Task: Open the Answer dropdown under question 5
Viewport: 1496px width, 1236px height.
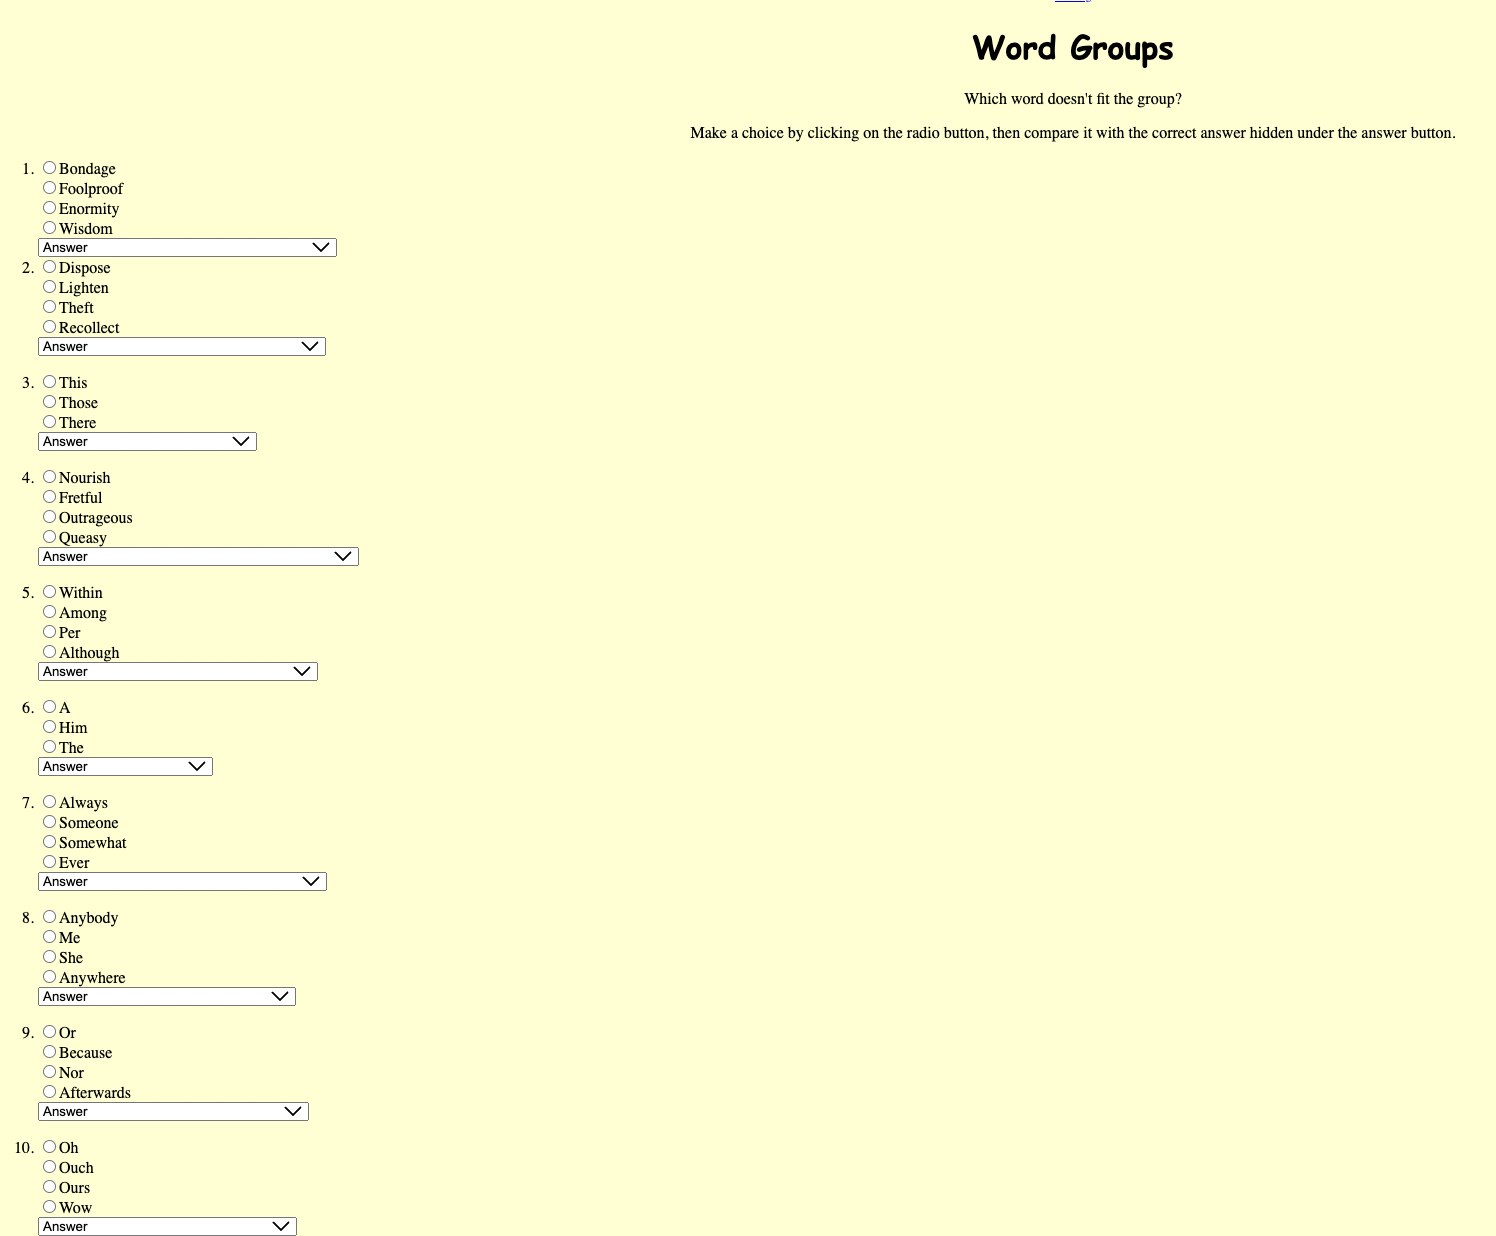Action: (177, 671)
